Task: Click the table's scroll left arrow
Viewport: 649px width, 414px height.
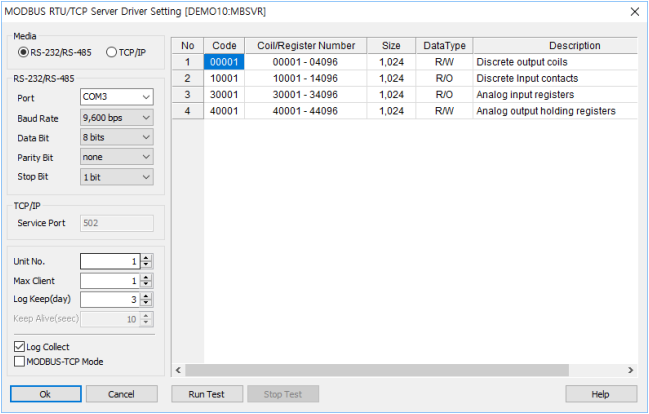Action: coord(178,370)
